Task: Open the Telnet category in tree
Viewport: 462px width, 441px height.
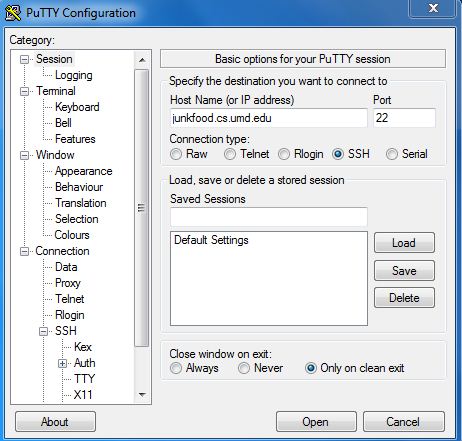Action: (70, 299)
